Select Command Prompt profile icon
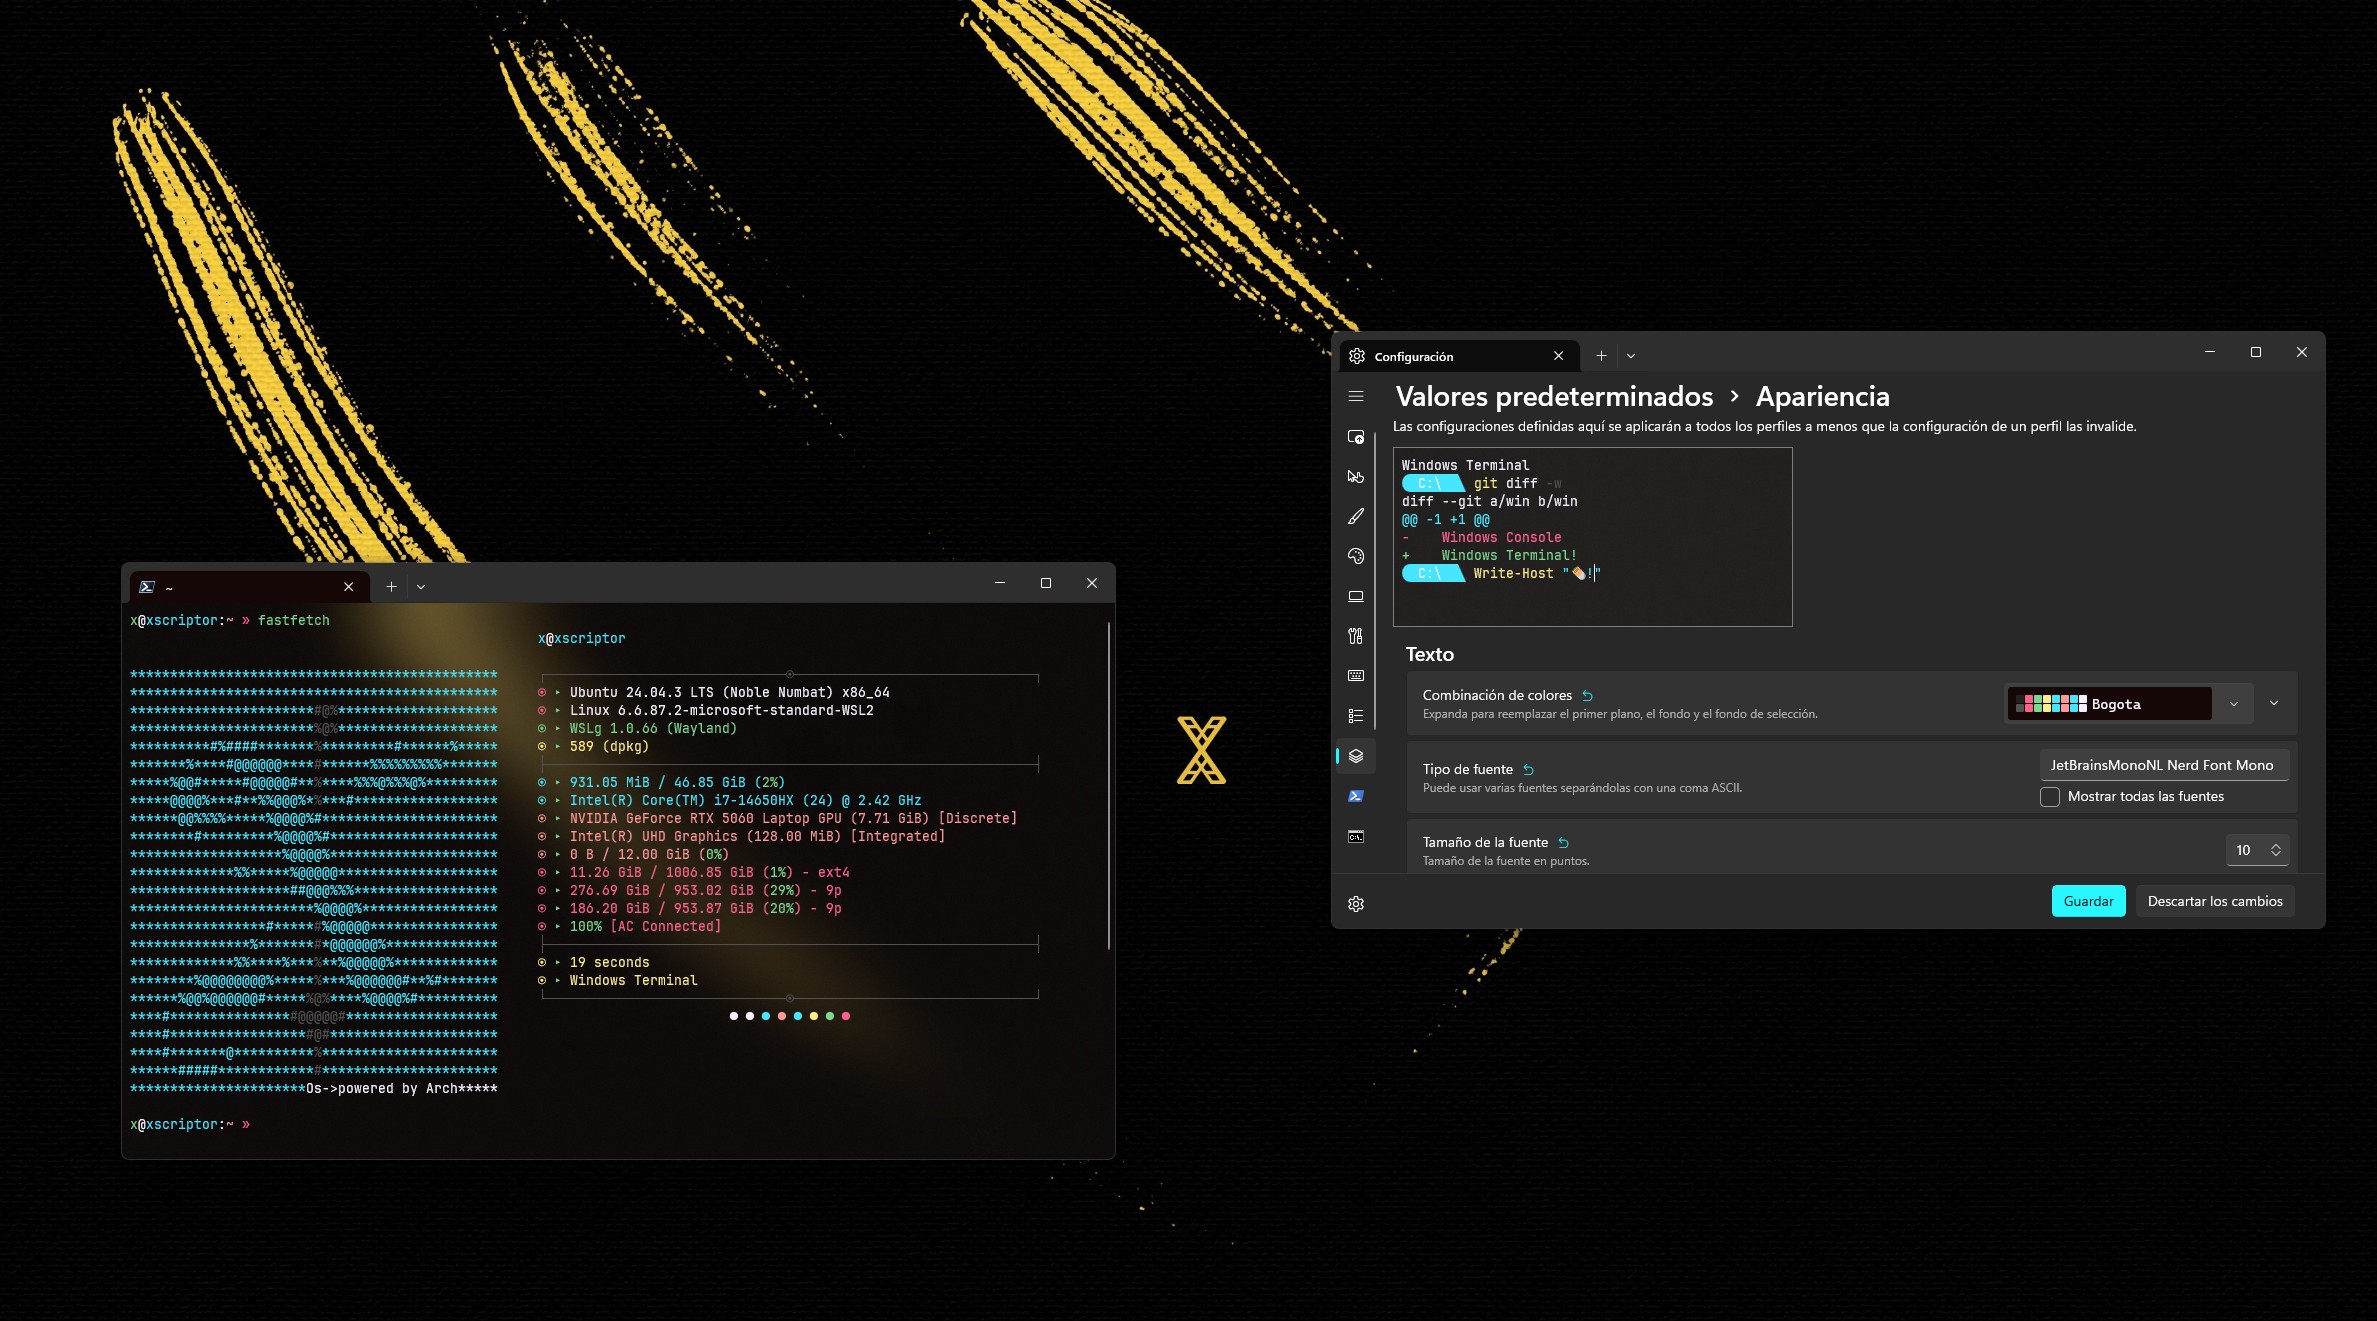This screenshot has width=2377, height=1321. pyautogui.click(x=1356, y=836)
